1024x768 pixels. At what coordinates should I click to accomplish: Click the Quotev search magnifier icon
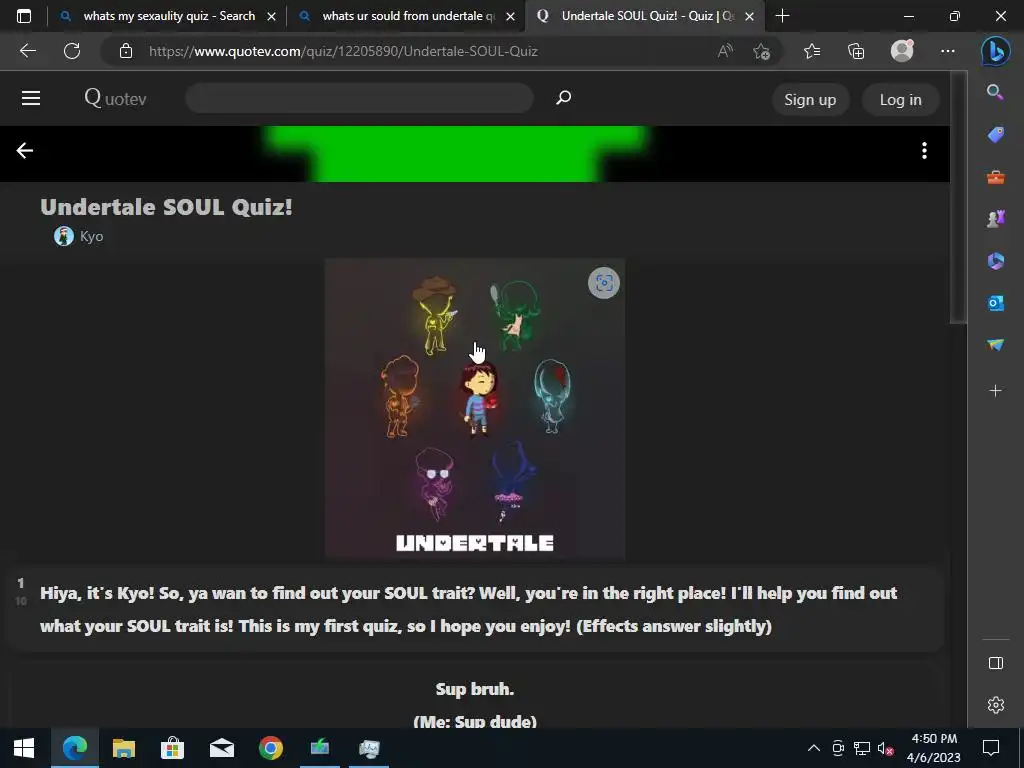(x=563, y=98)
